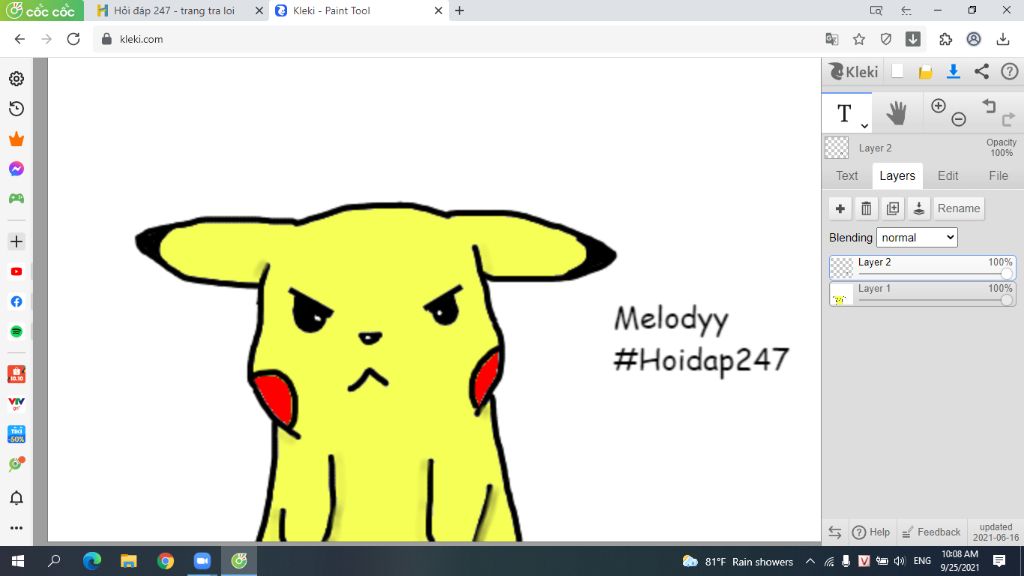This screenshot has width=1024, height=576.
Task: Zoom in with the plus magnifier
Action: (x=938, y=106)
